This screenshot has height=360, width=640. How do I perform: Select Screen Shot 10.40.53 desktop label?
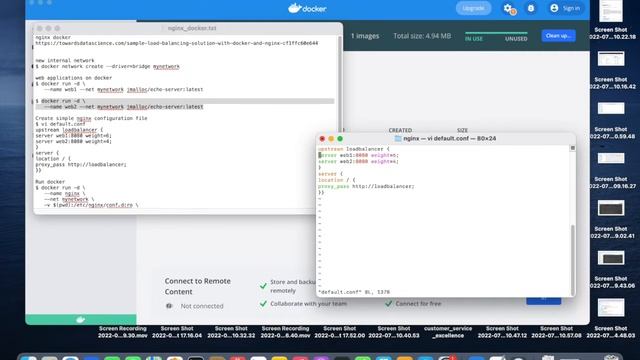click(x=393, y=332)
